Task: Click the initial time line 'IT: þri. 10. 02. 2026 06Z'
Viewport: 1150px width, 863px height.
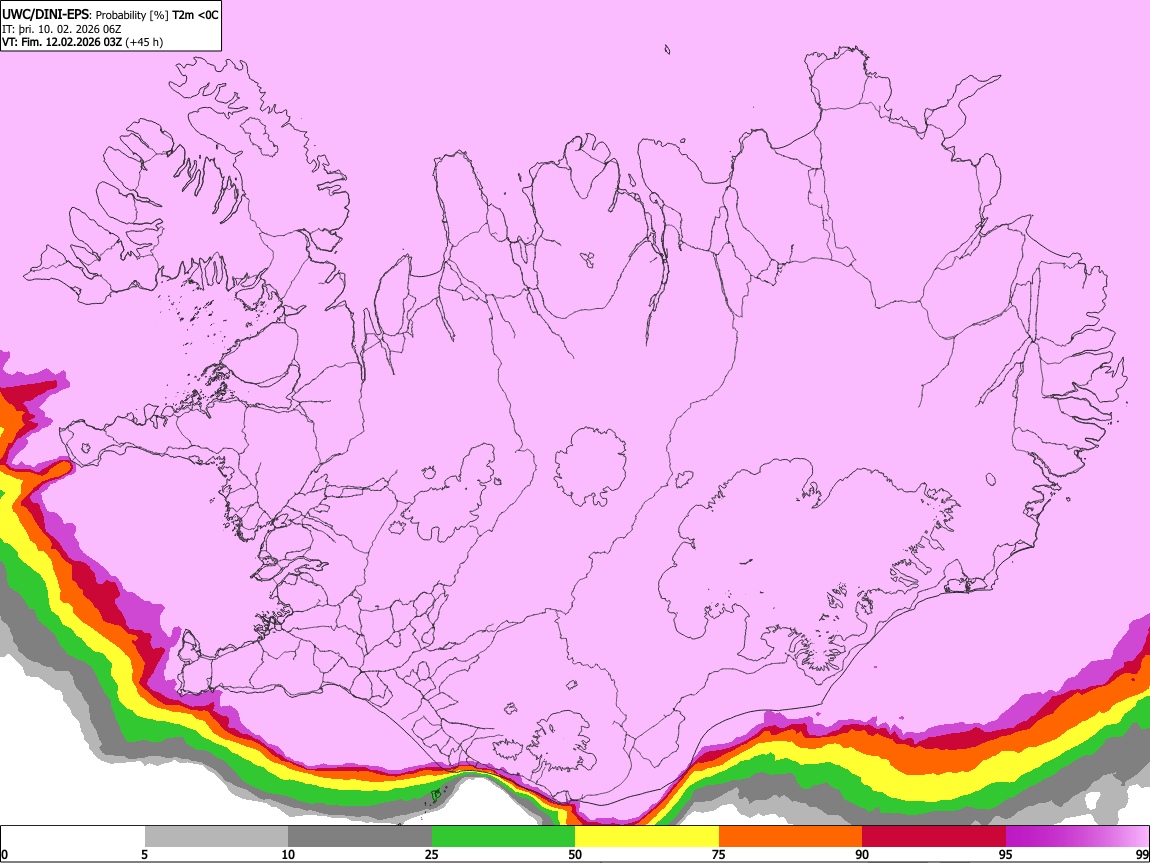Action: click(x=62, y=29)
